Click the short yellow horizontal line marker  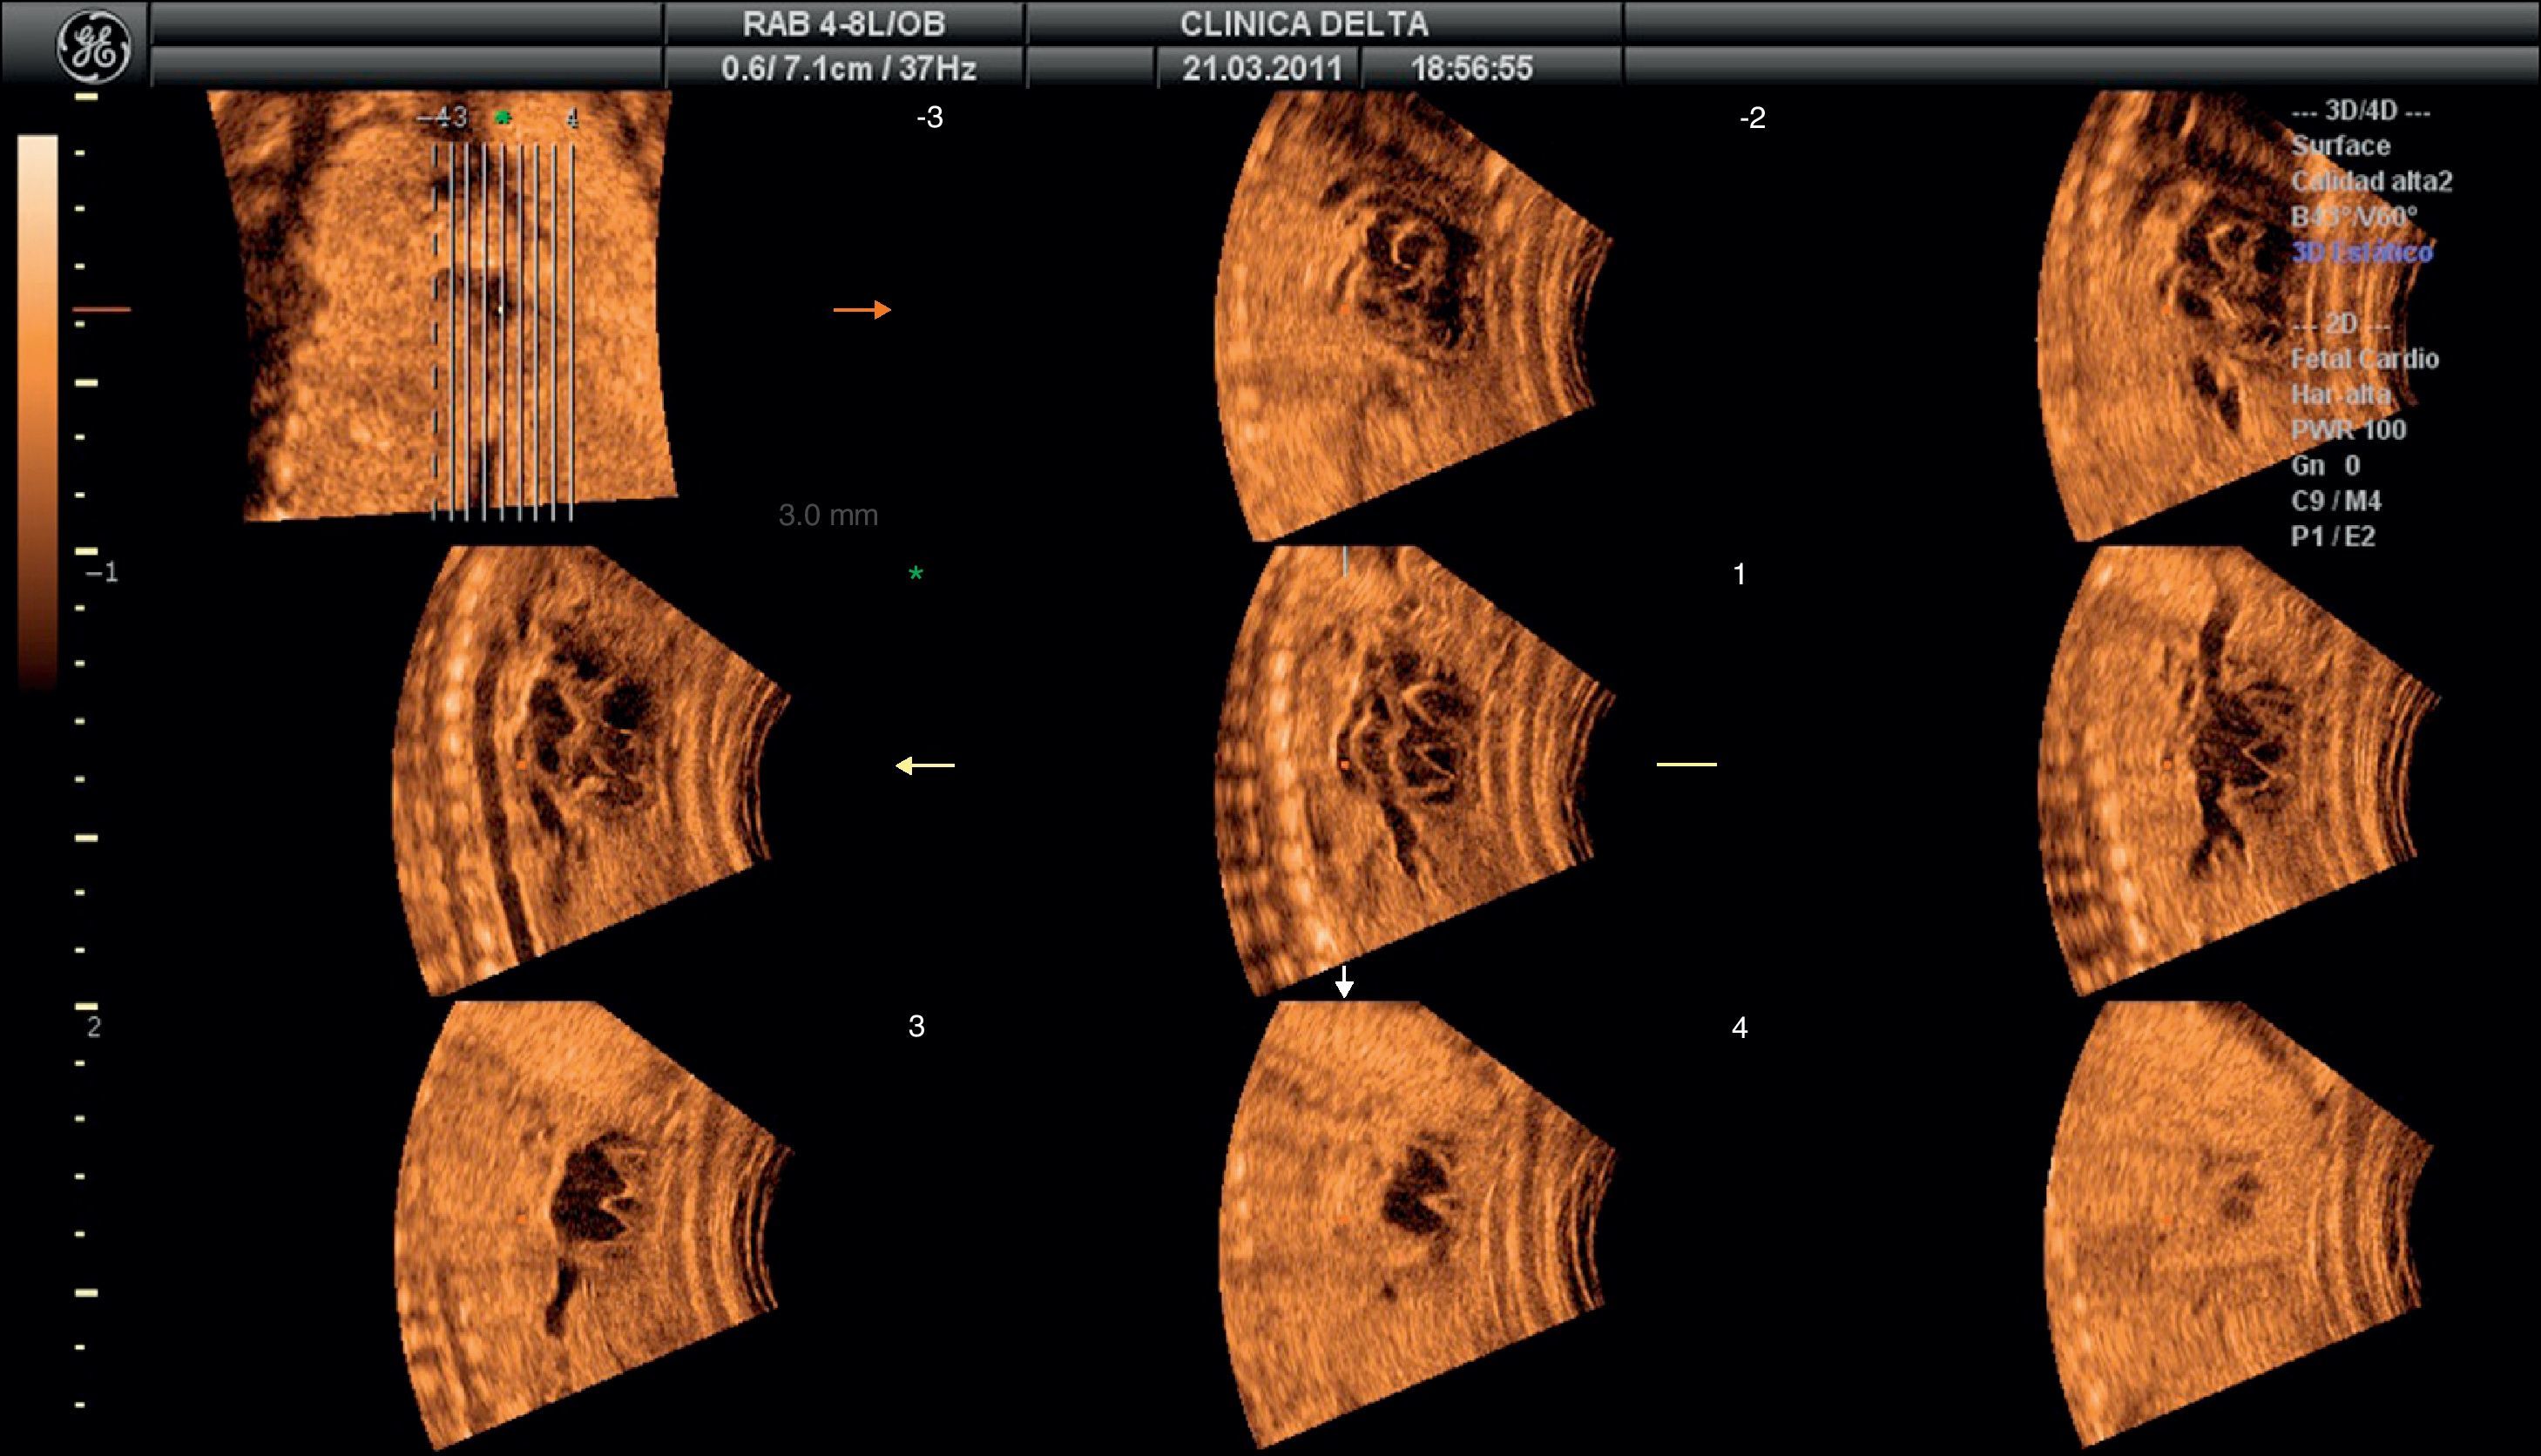tap(1686, 765)
